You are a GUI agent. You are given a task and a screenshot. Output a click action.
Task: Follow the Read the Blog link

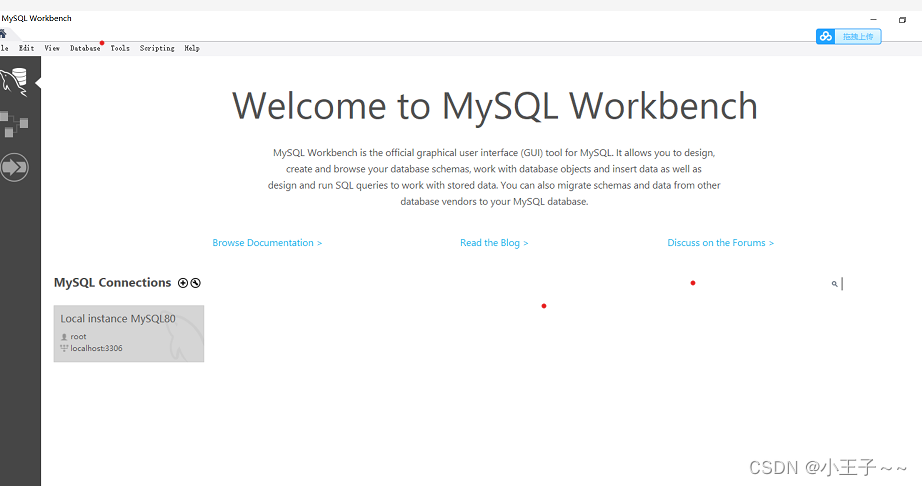coord(494,243)
